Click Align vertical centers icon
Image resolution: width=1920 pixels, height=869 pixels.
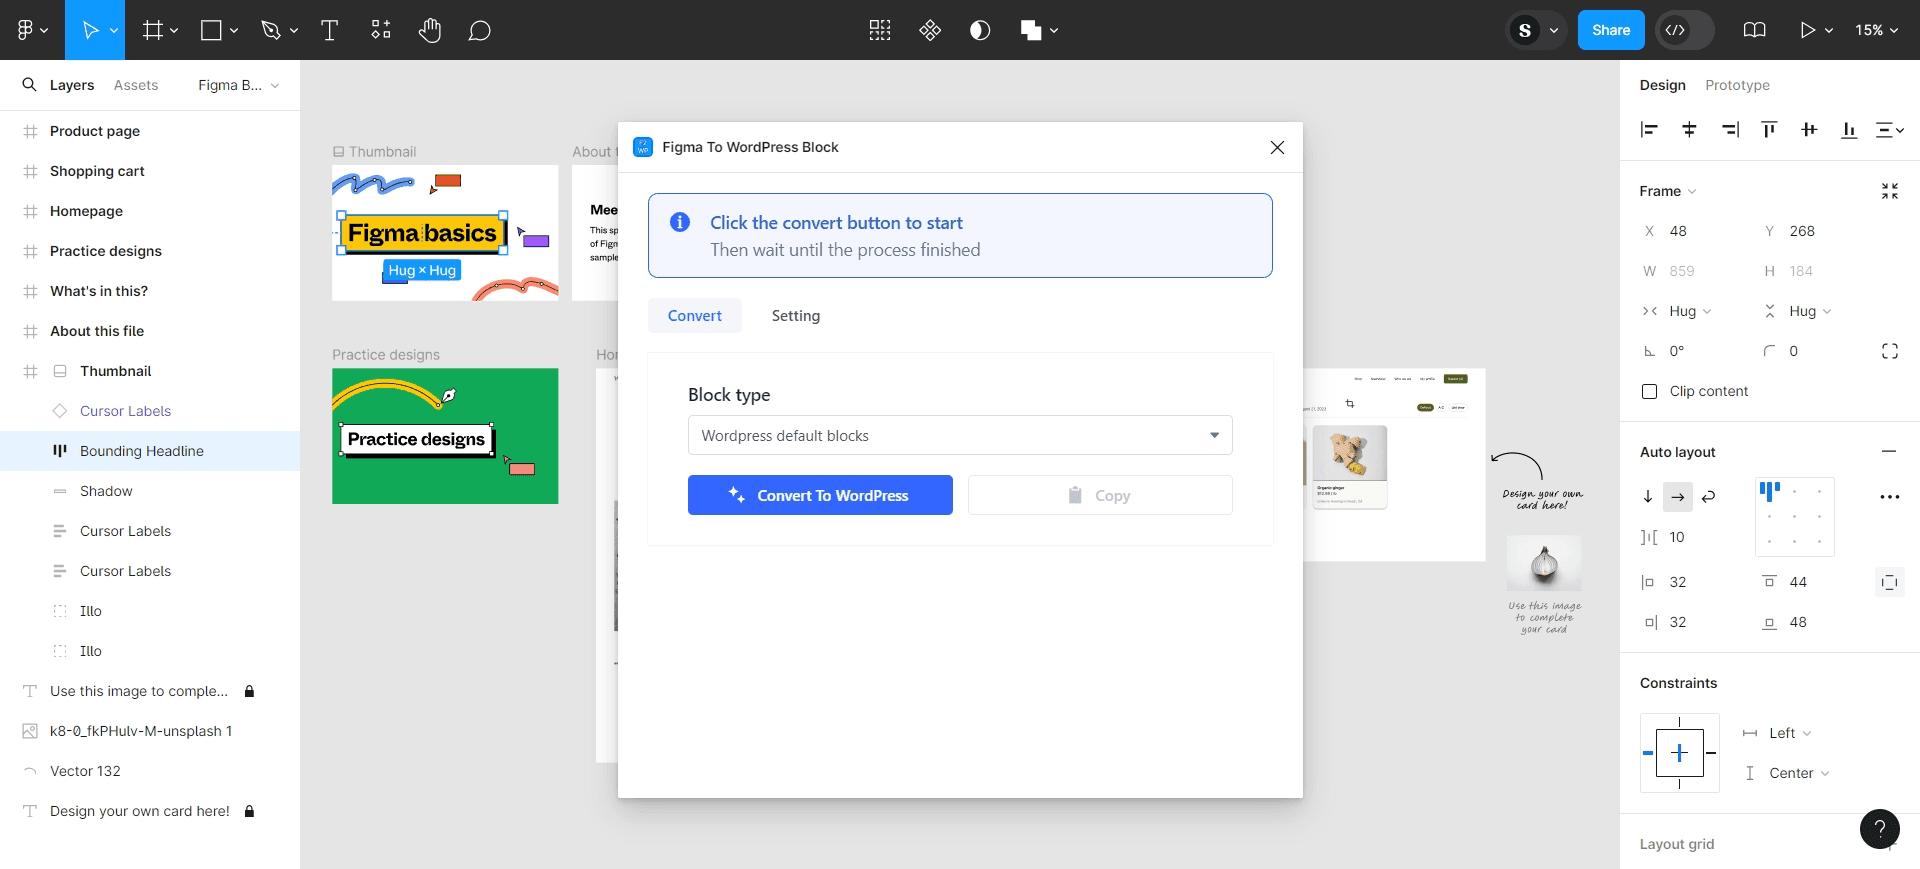(1809, 129)
